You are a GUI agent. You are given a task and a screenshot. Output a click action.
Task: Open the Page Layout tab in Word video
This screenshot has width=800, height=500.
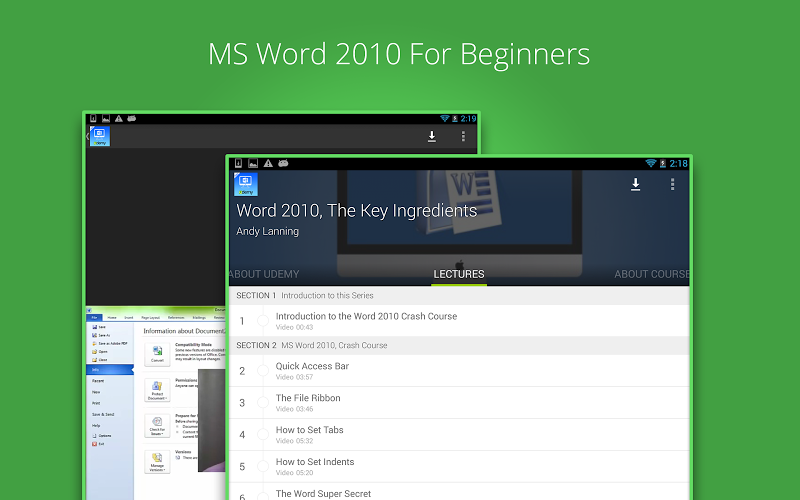(x=151, y=317)
